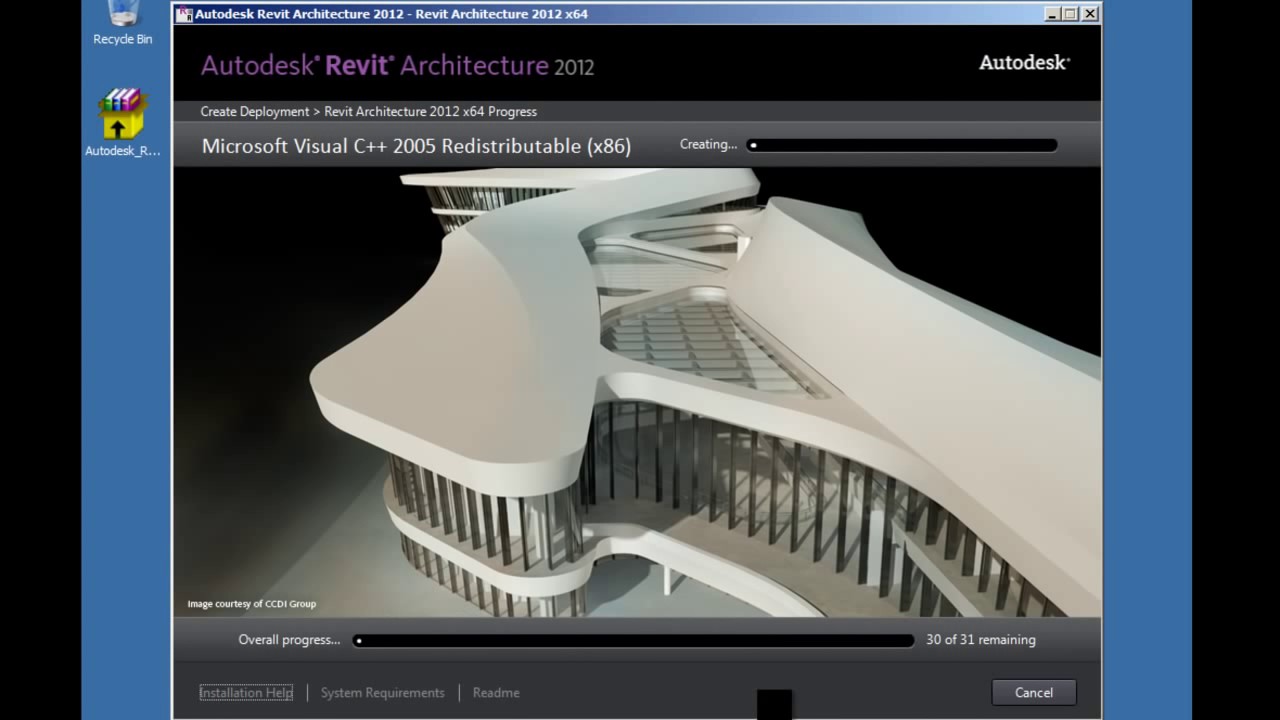
Task: Click the 'Image courtesy of CCDI Group' caption
Action: [252, 604]
